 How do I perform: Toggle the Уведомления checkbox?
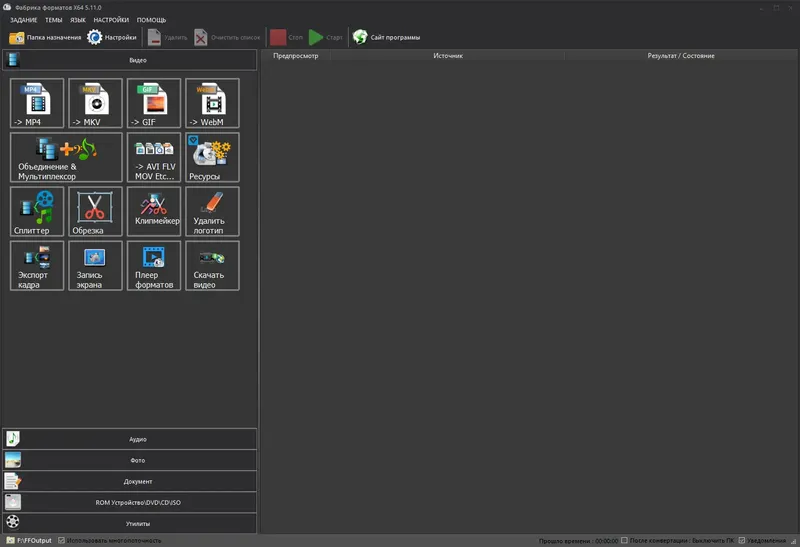point(742,540)
